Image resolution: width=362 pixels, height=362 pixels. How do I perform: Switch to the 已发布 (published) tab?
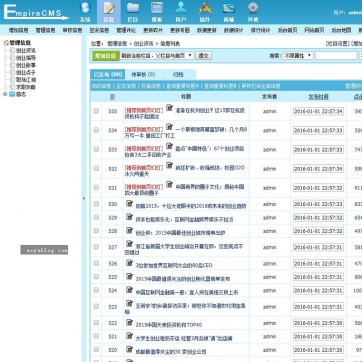(107, 74)
